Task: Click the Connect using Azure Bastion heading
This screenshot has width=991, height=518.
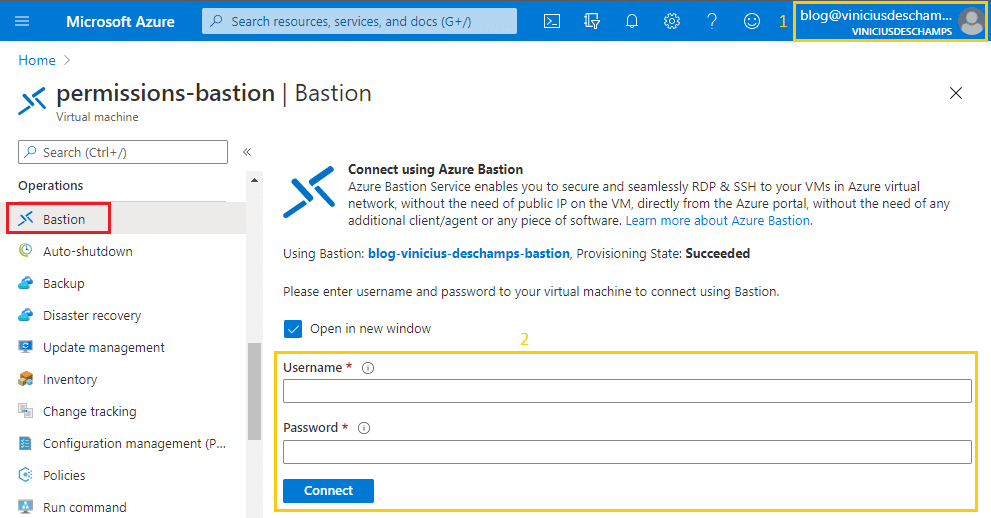Action: pos(435,169)
